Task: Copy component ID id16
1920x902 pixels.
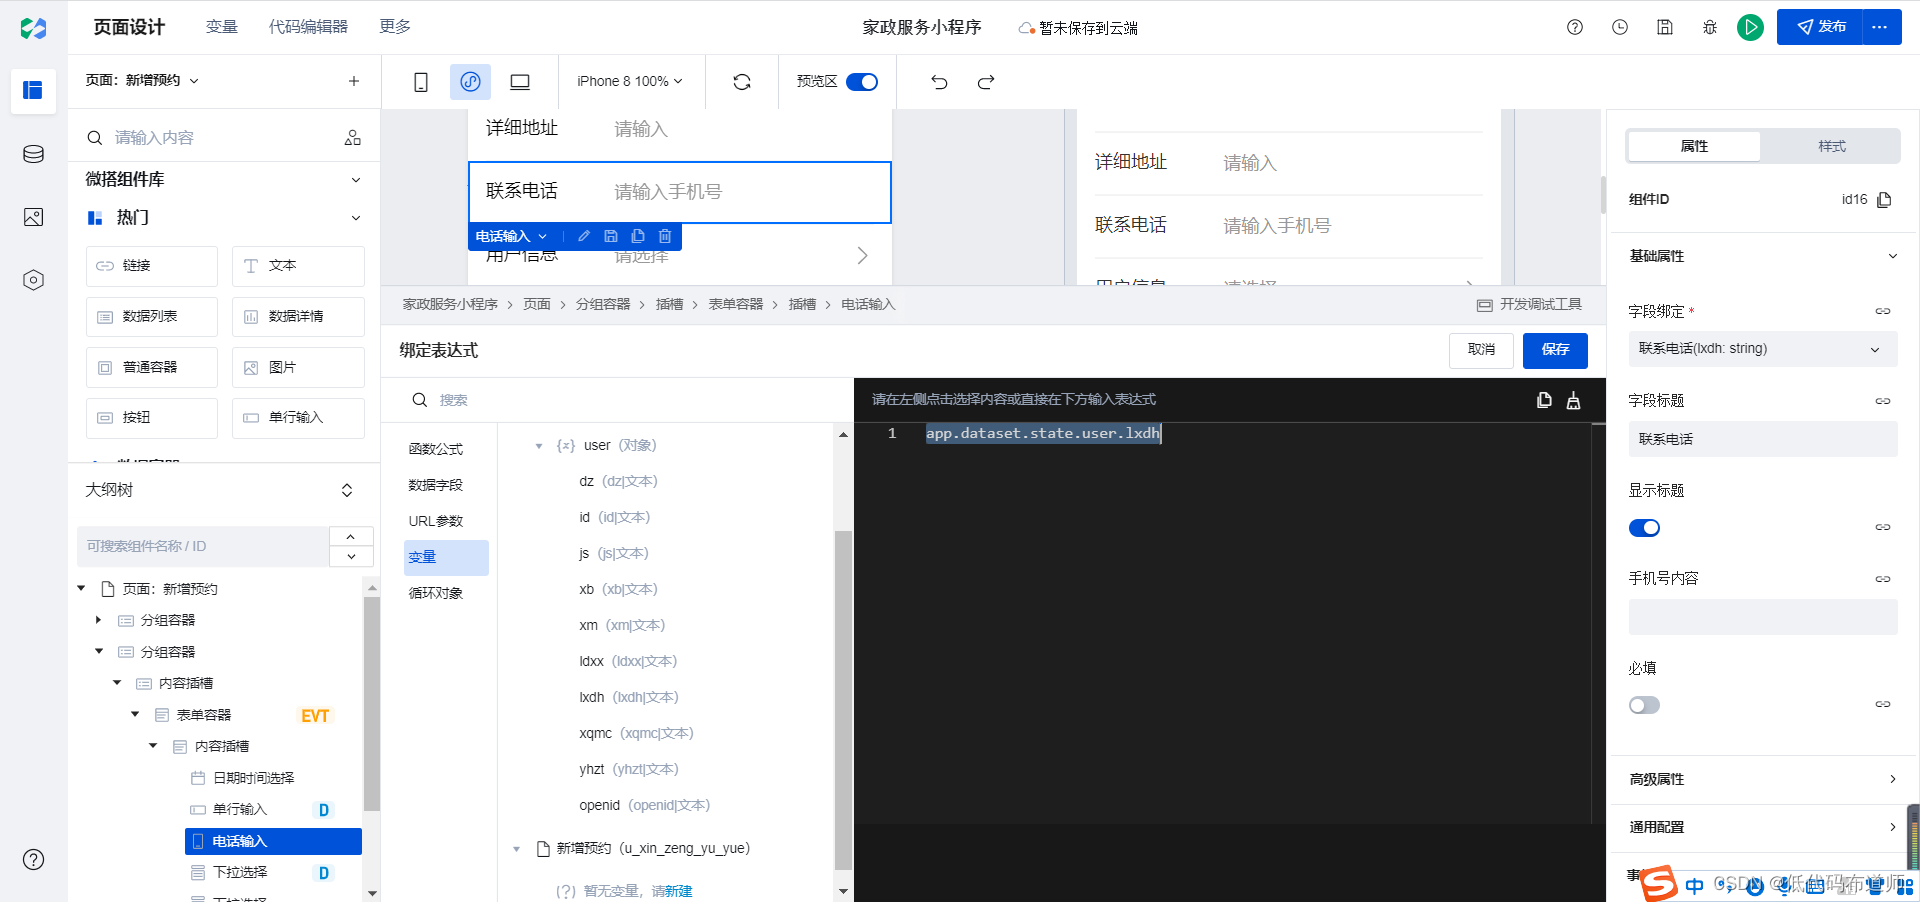Action: (1885, 199)
